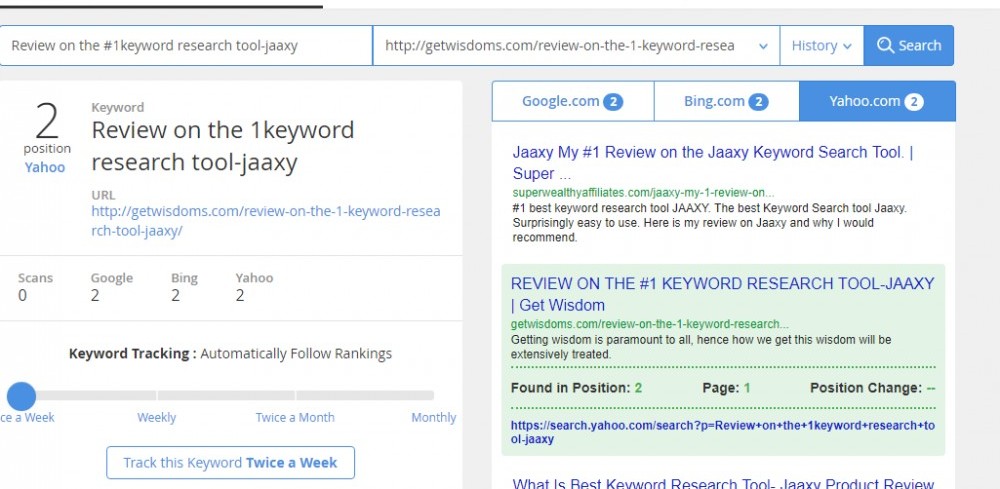Screen dimensions: 1000x489
Task: Open the Jaaxy My #1 Review result title
Action: [x=712, y=163]
